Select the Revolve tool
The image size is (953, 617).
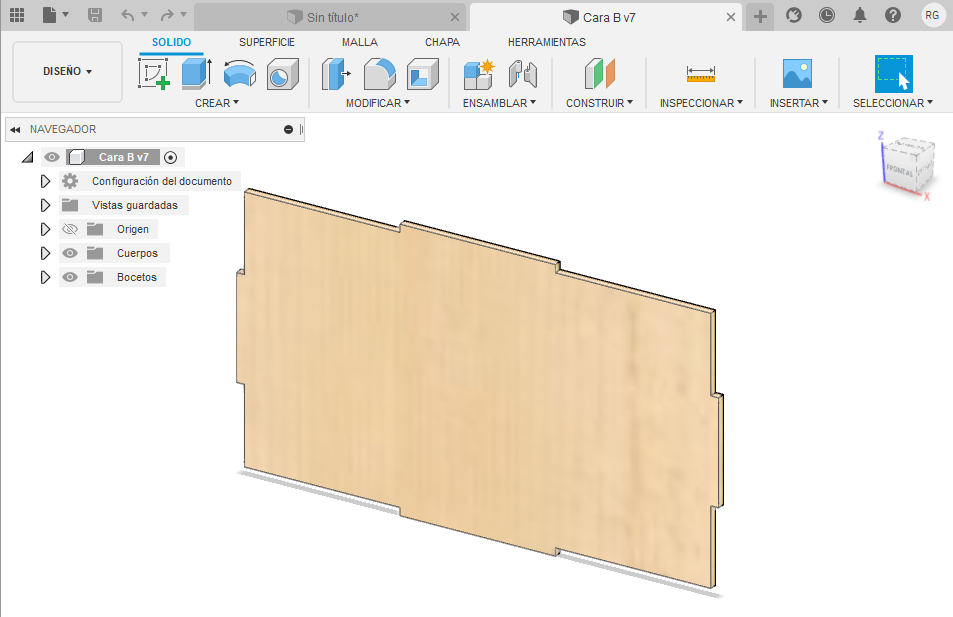coord(239,74)
